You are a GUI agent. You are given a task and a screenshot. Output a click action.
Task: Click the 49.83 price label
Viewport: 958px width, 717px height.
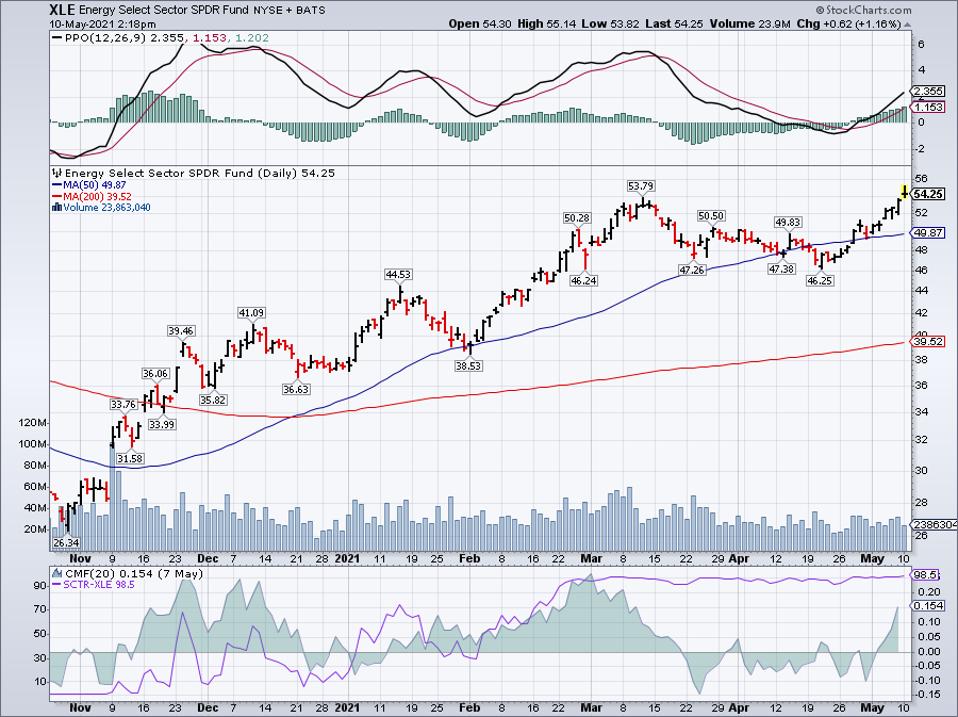[789, 222]
